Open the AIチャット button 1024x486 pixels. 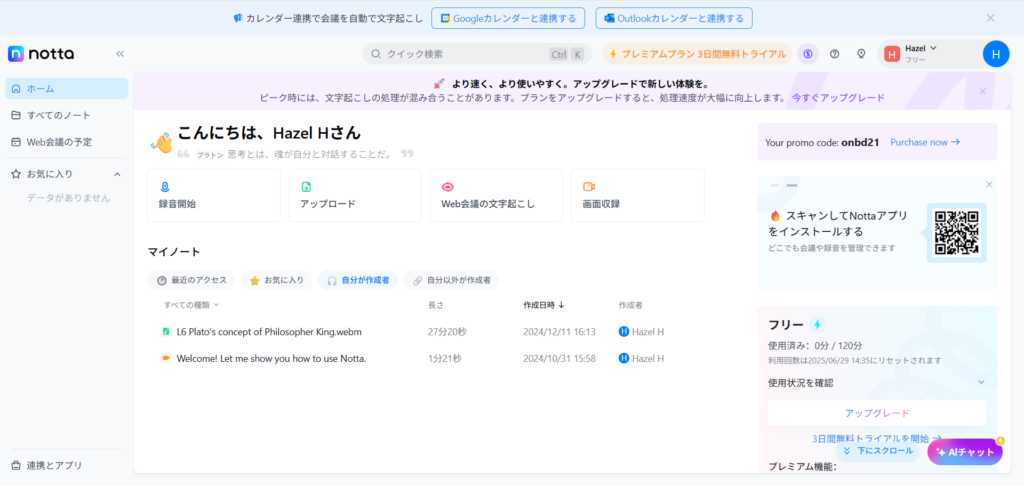coord(965,452)
